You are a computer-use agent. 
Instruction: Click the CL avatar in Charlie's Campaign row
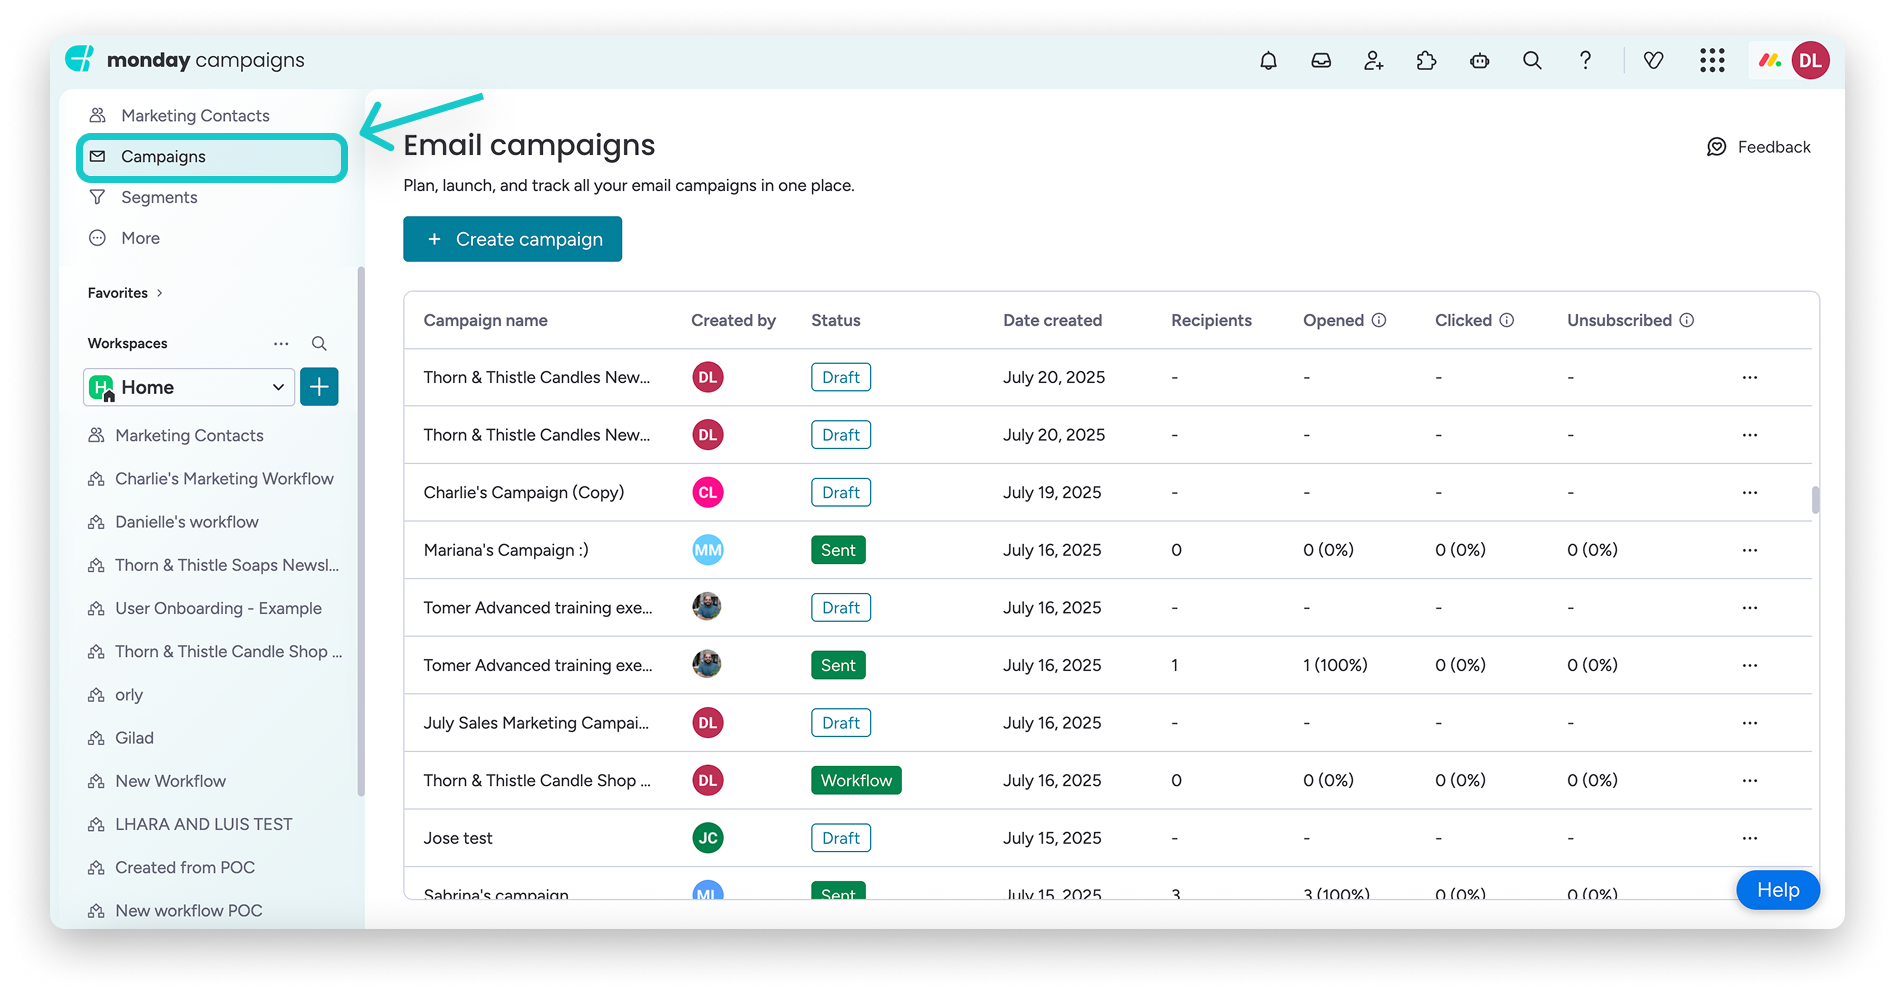click(708, 493)
